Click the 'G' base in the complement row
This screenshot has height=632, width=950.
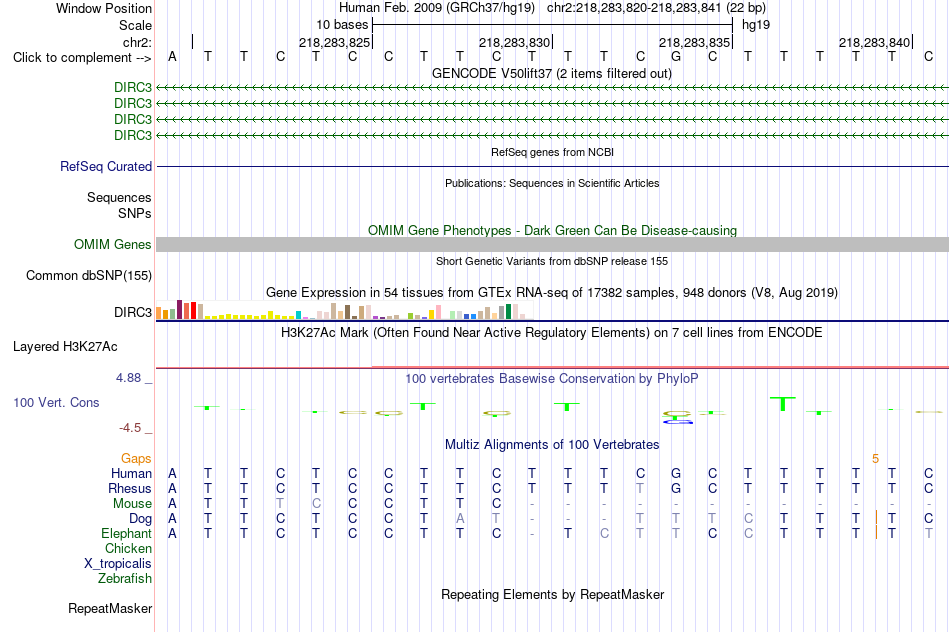pos(676,56)
